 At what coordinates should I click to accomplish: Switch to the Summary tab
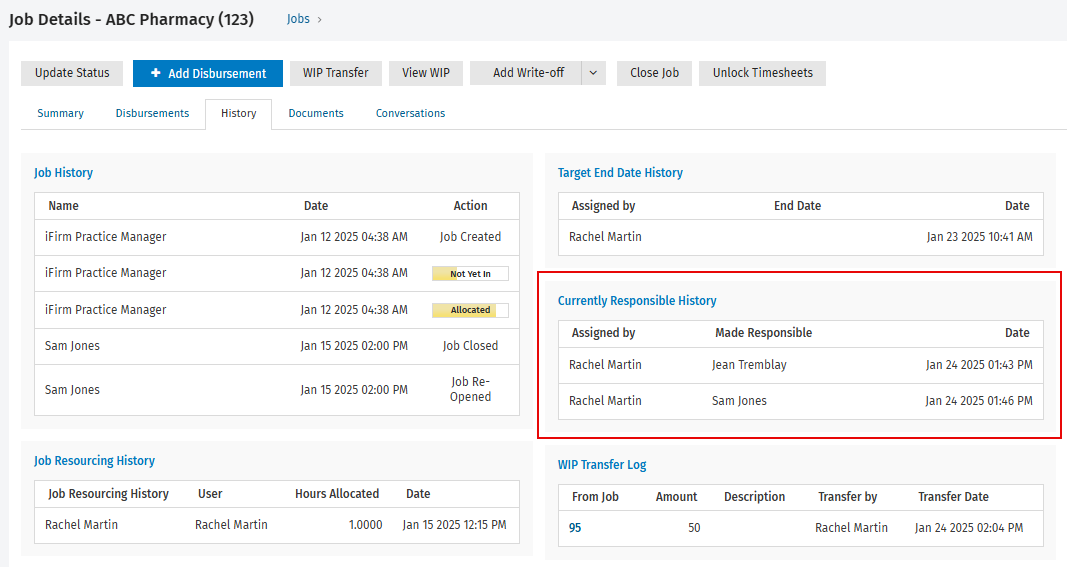pyautogui.click(x=61, y=114)
